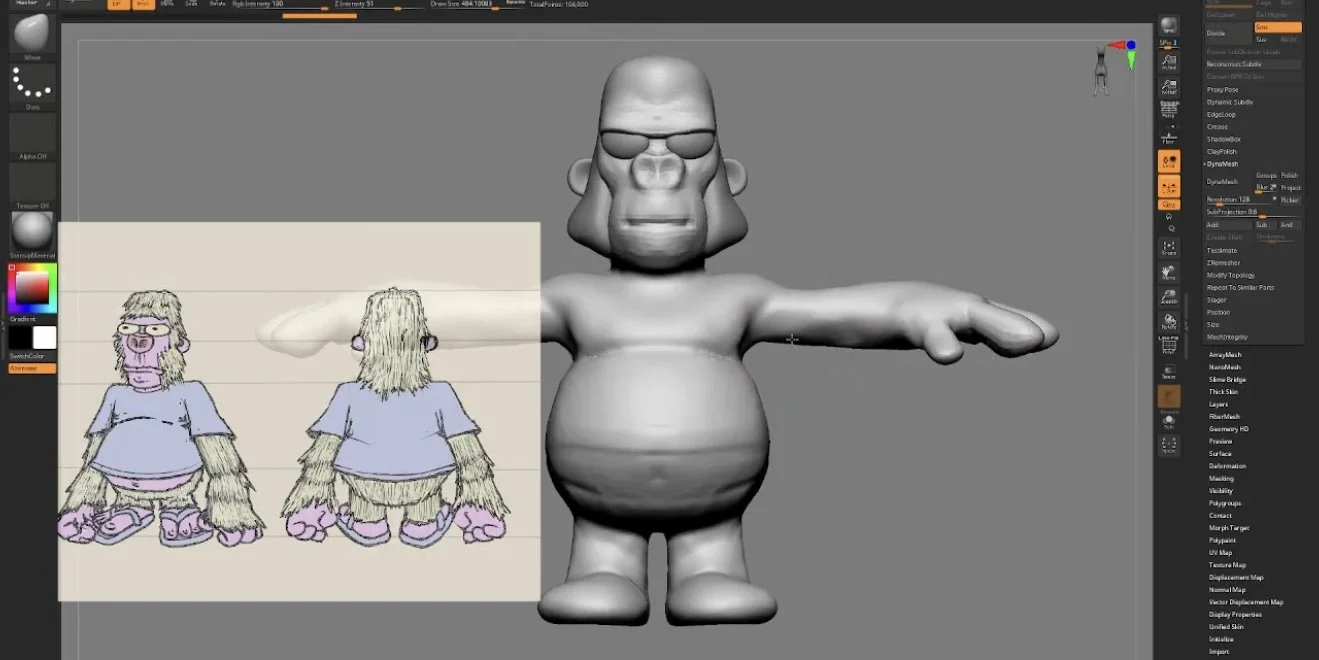The image size is (1319, 660).
Task: Toggle the Smt option beside Divide
Action: (1278, 27)
